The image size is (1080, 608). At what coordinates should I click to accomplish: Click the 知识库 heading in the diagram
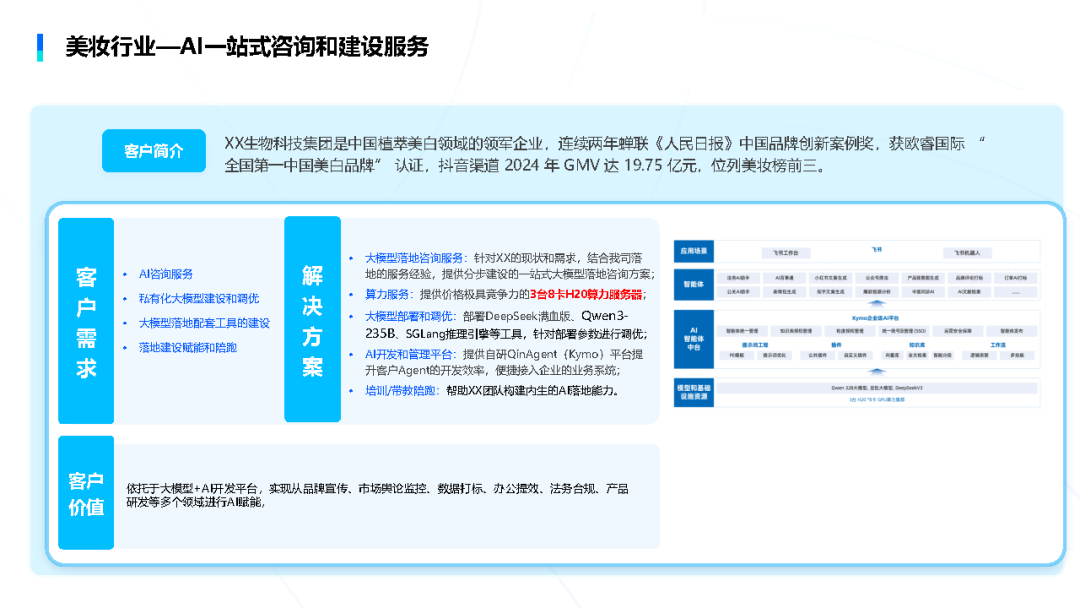pos(917,345)
